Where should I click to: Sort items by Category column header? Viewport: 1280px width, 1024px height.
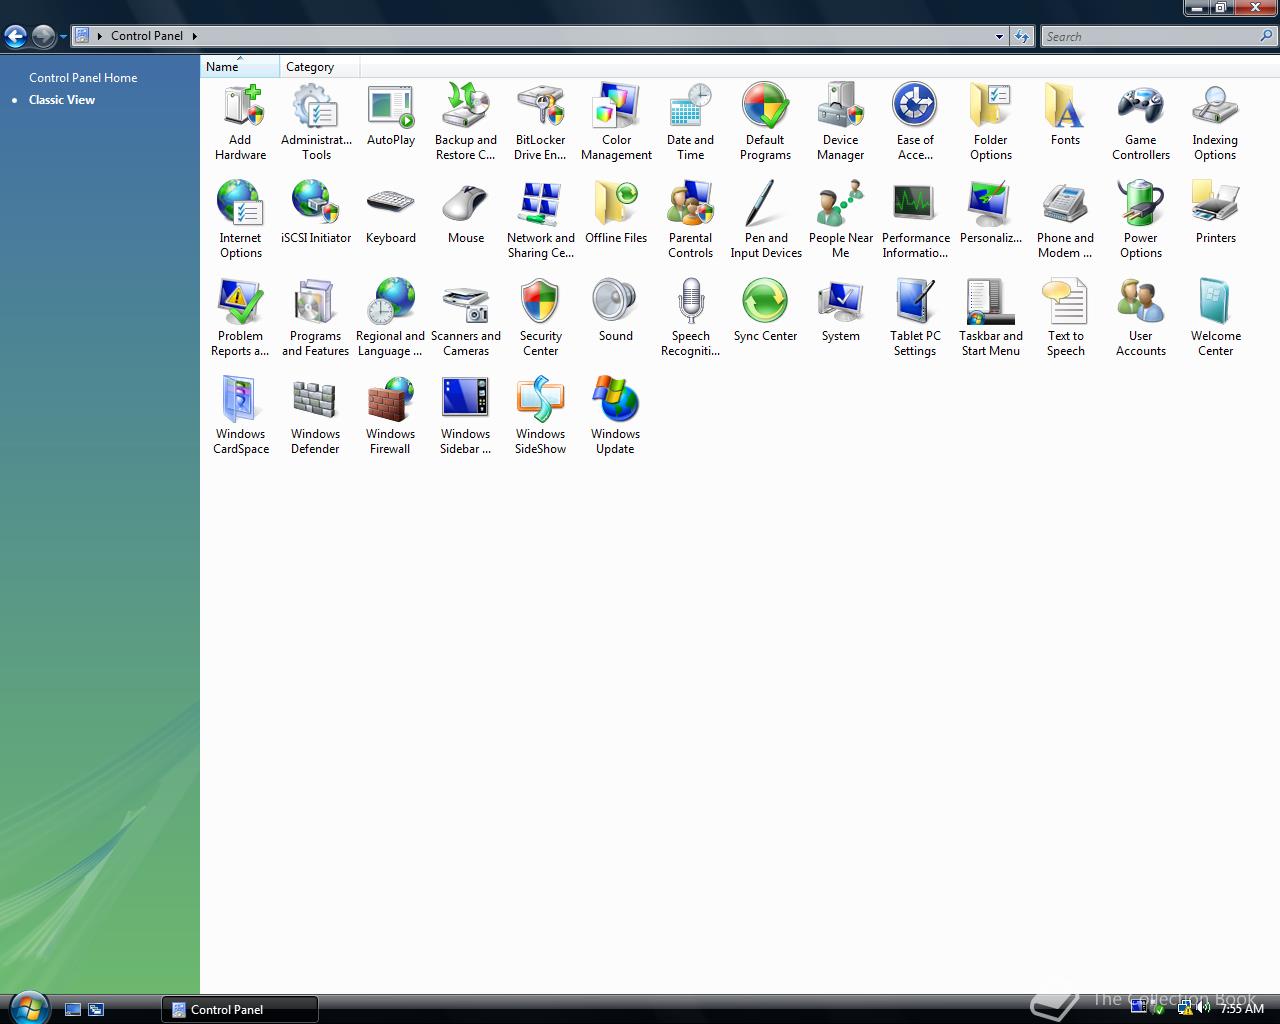pyautogui.click(x=319, y=67)
